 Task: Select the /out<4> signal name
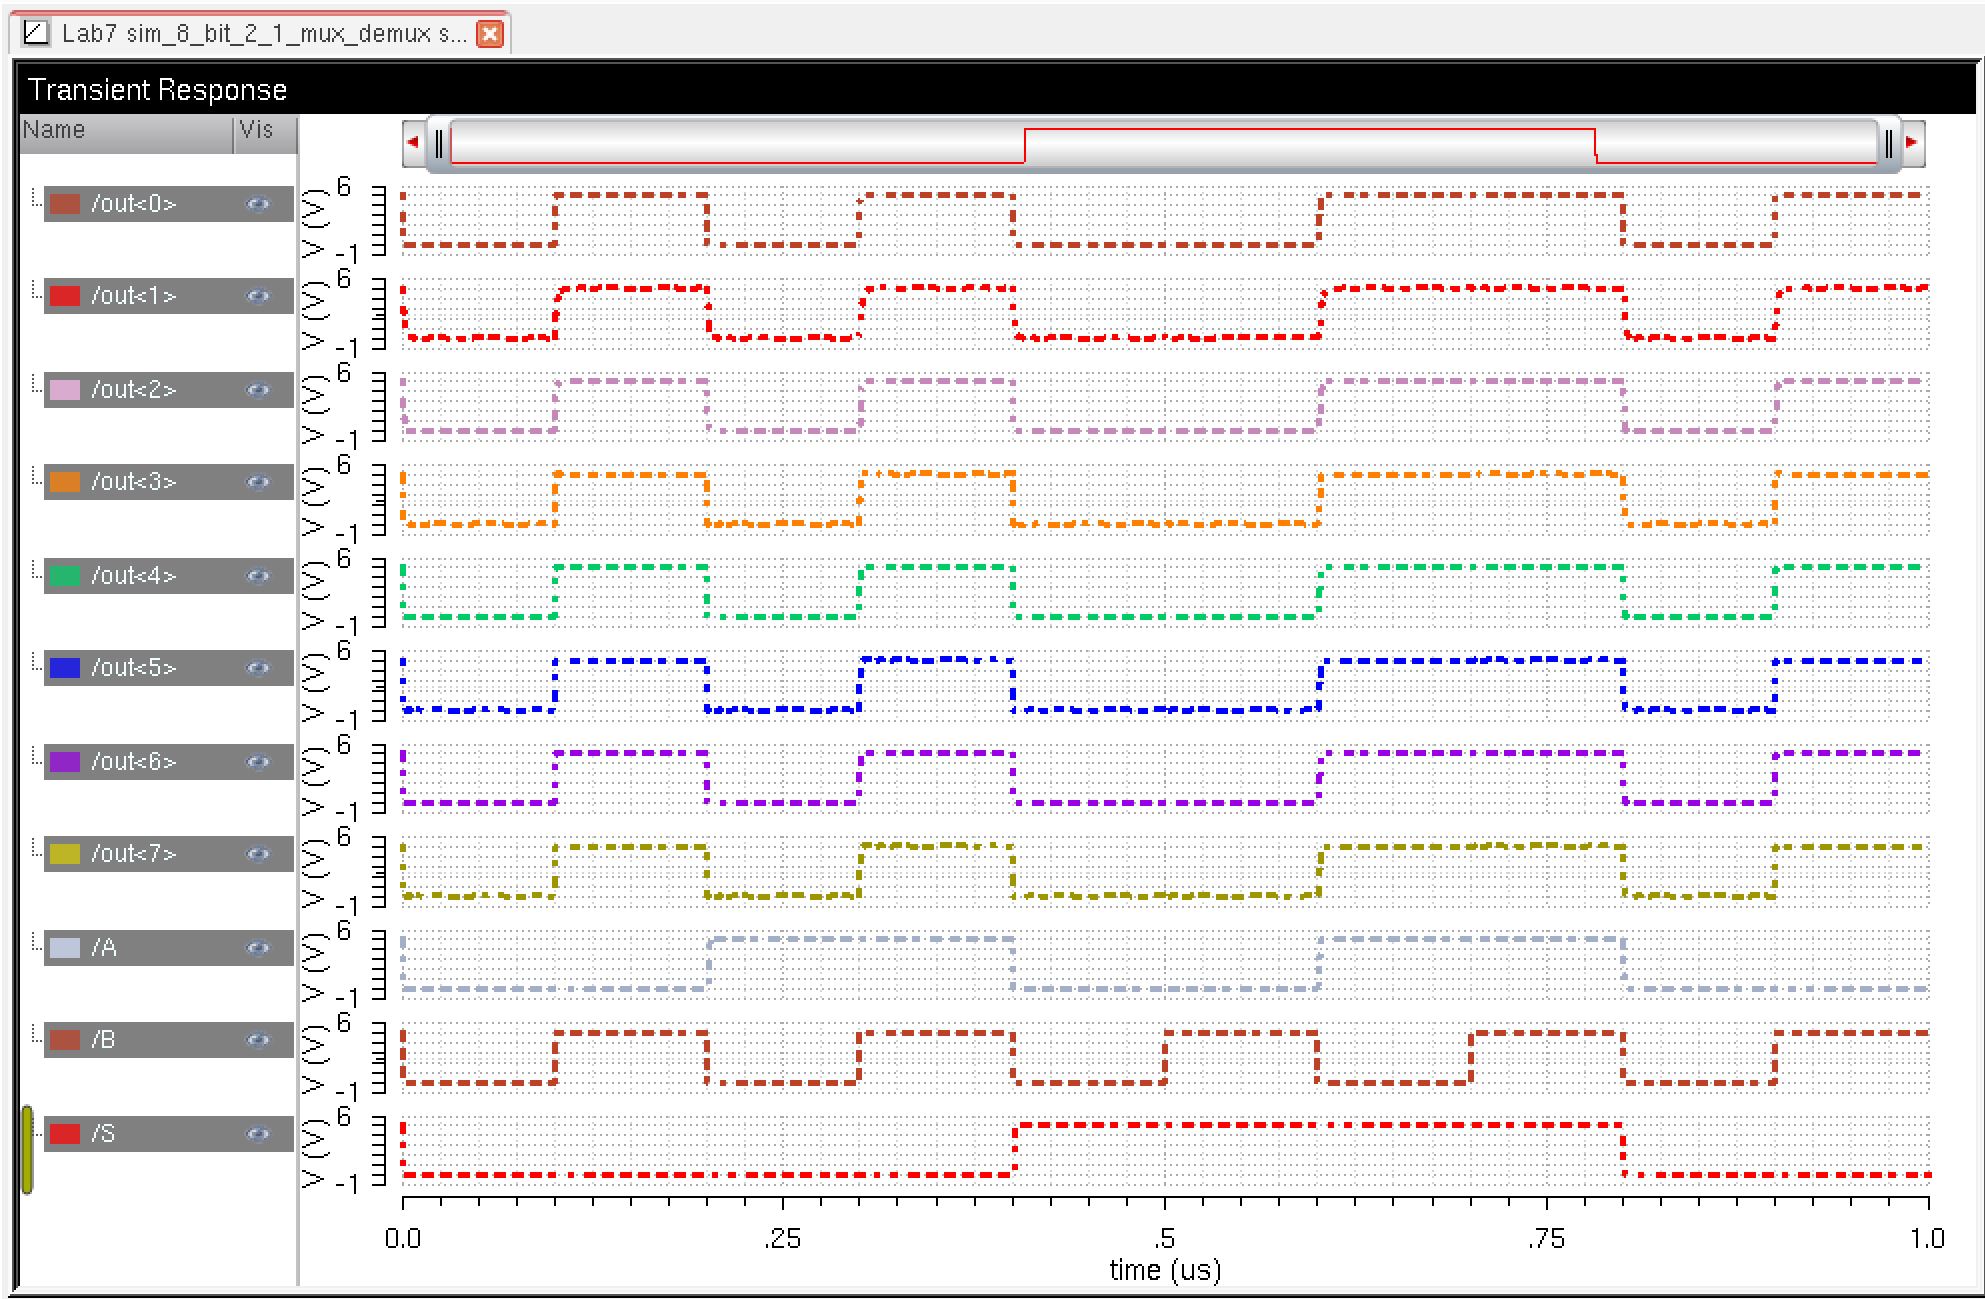click(134, 576)
